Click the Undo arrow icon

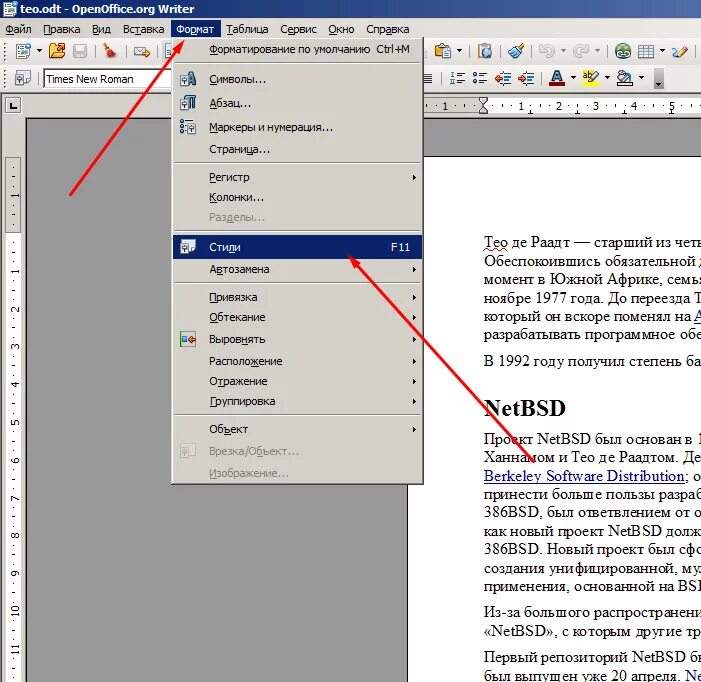546,51
